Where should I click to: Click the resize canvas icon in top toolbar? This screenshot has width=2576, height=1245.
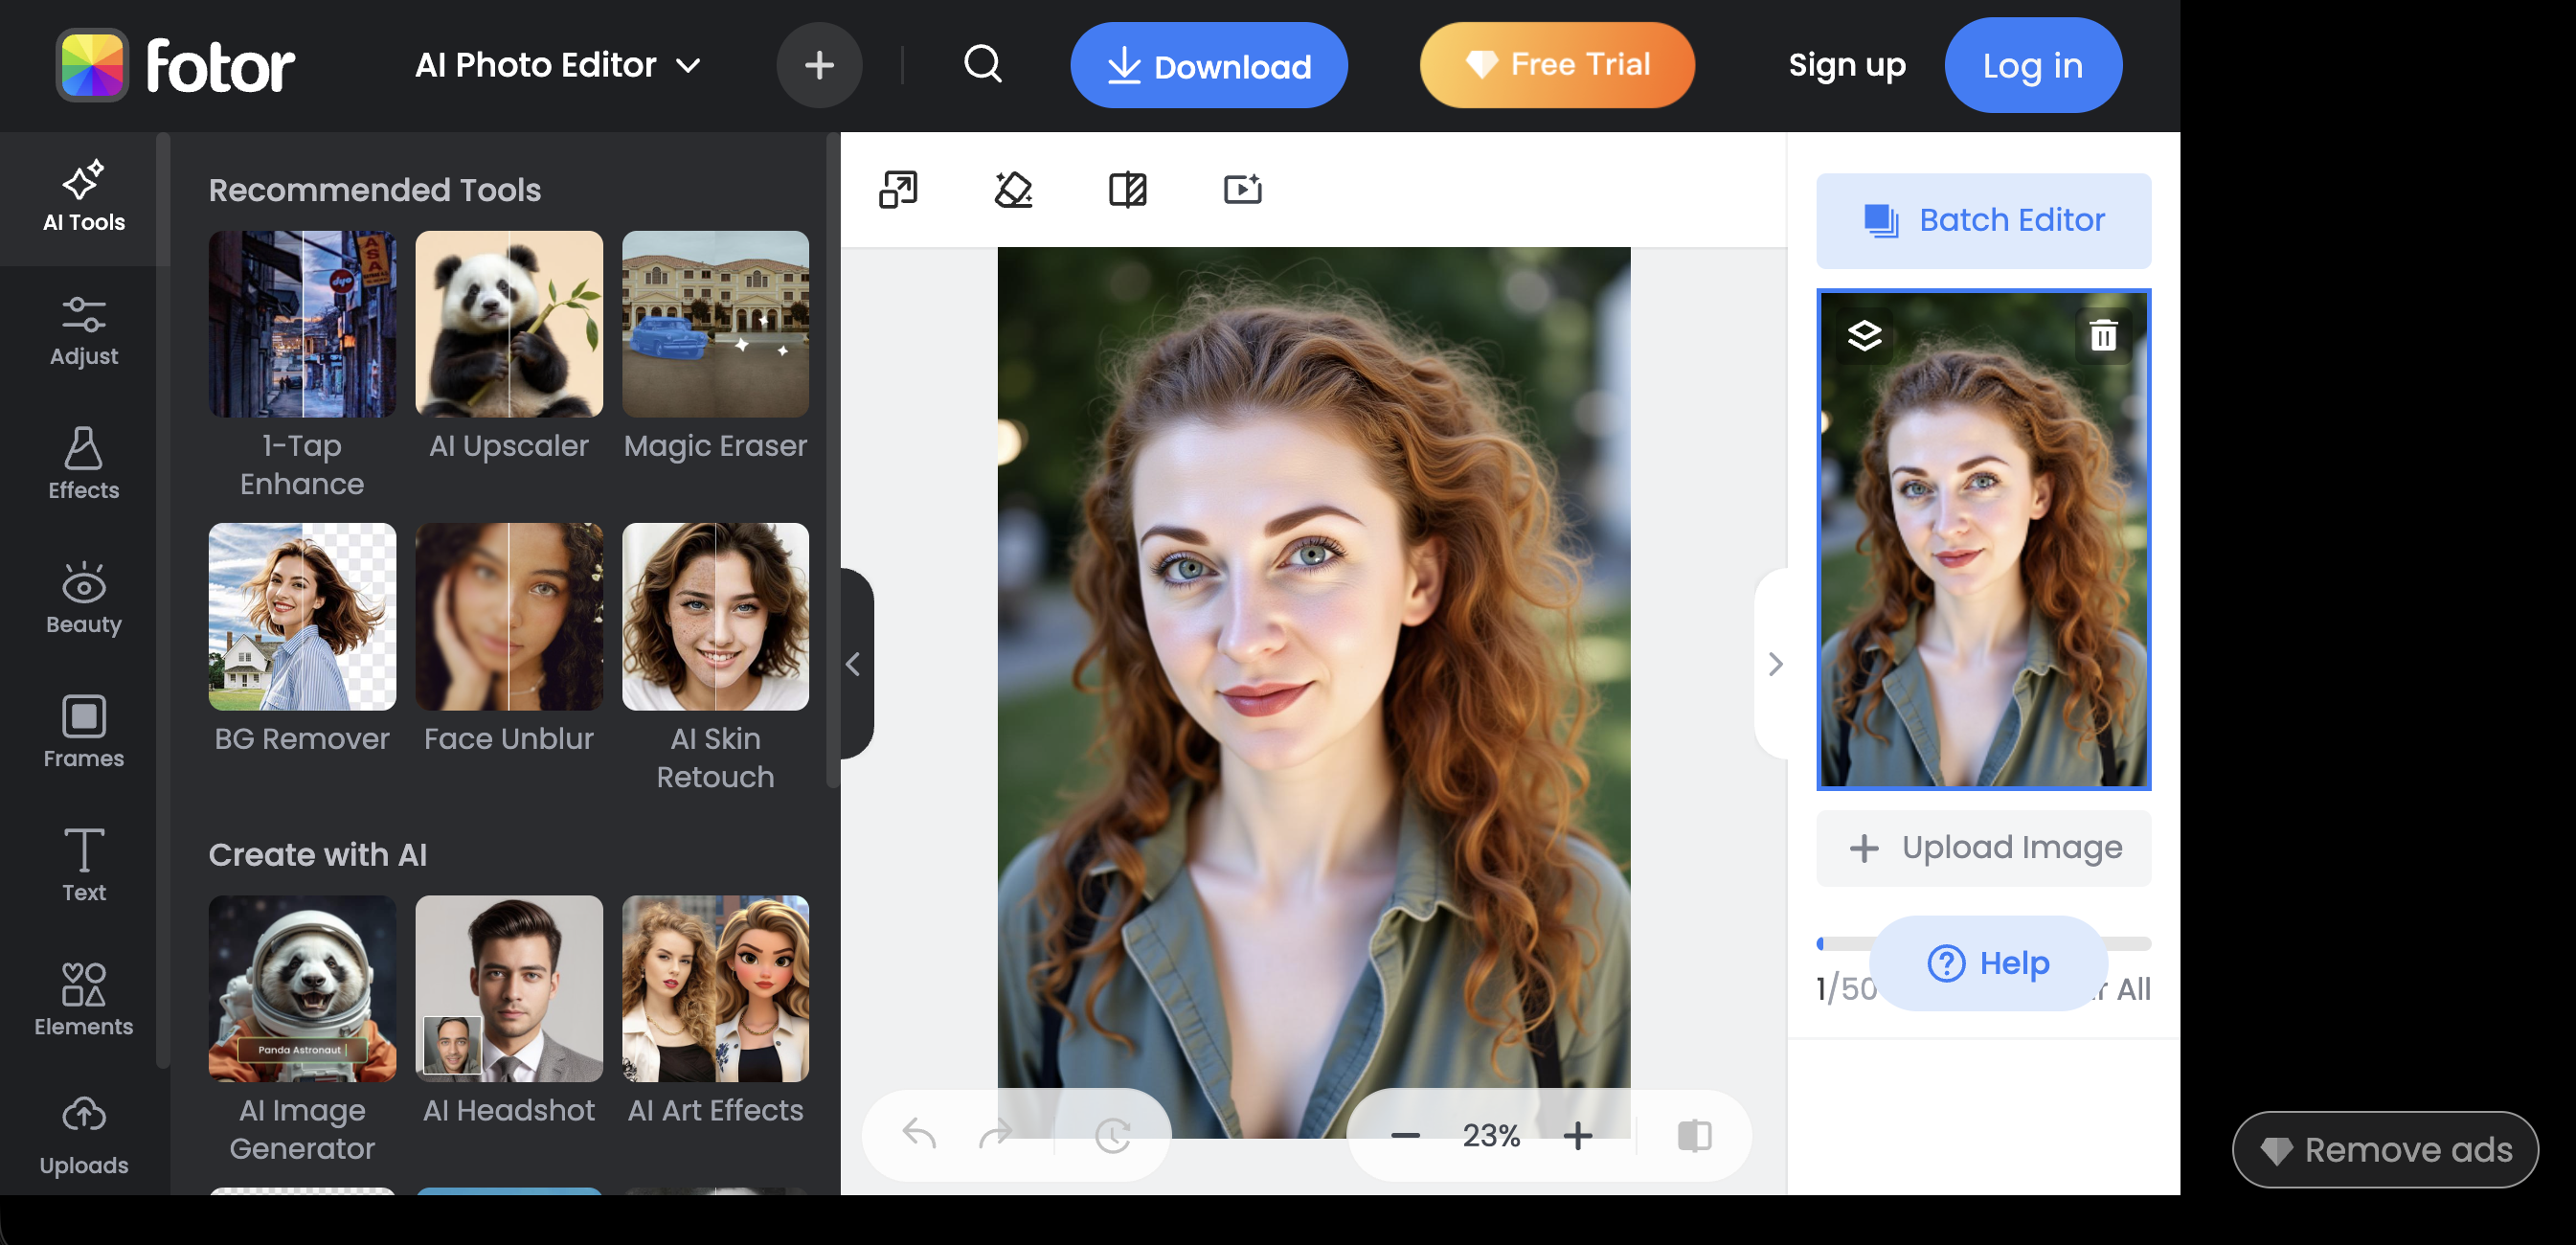tap(897, 189)
